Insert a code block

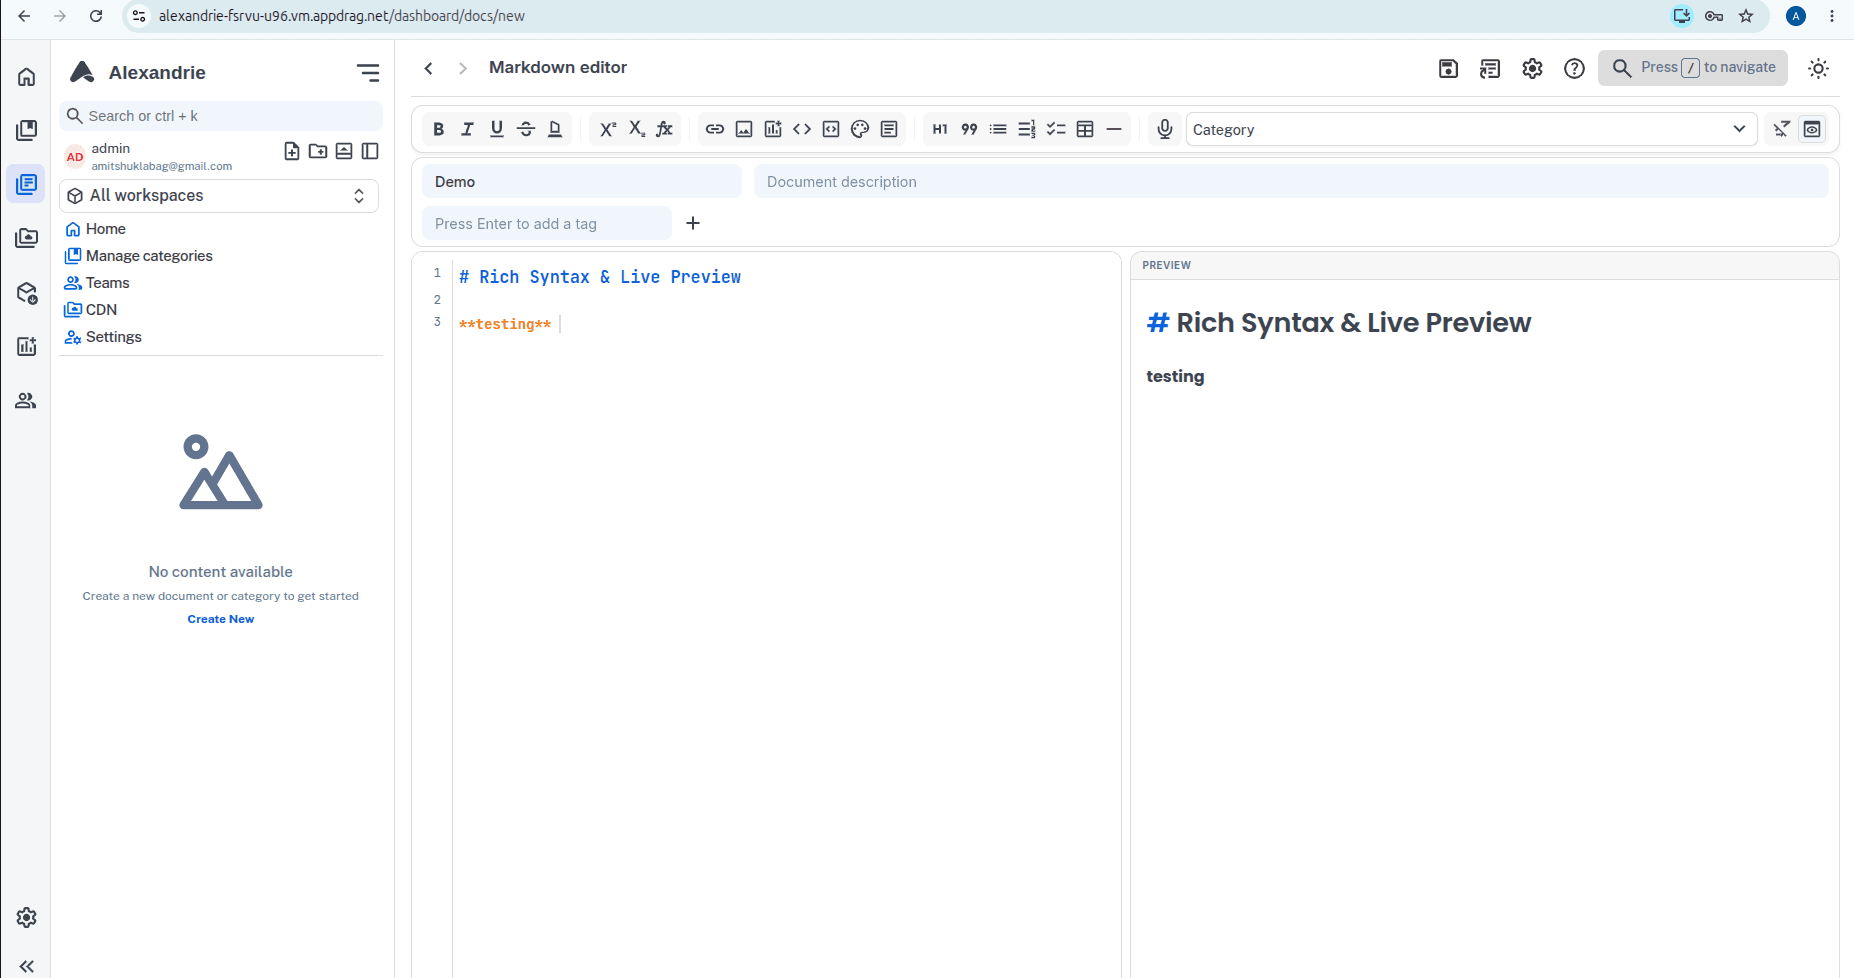click(x=831, y=129)
